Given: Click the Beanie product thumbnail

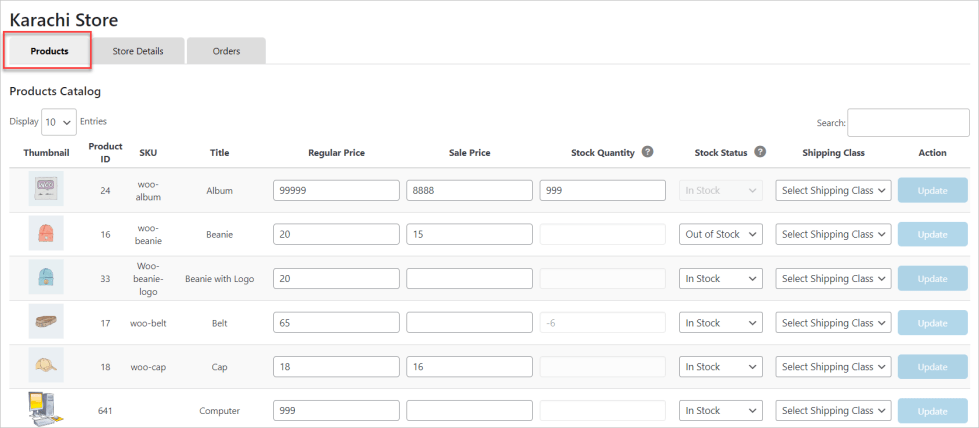Looking at the screenshot, I should (x=46, y=234).
